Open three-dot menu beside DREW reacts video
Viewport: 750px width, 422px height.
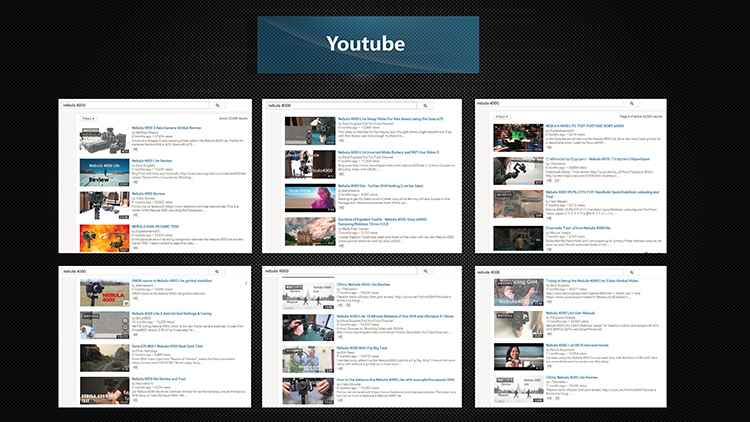[x=246, y=283]
